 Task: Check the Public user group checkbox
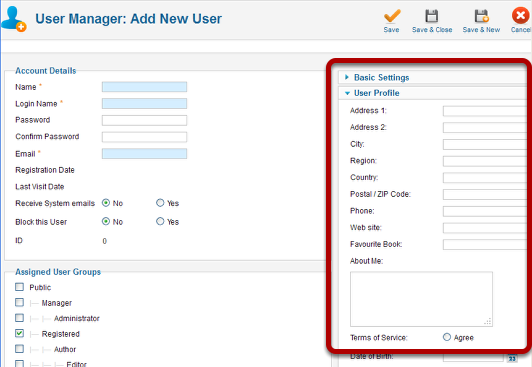pyautogui.click(x=19, y=287)
